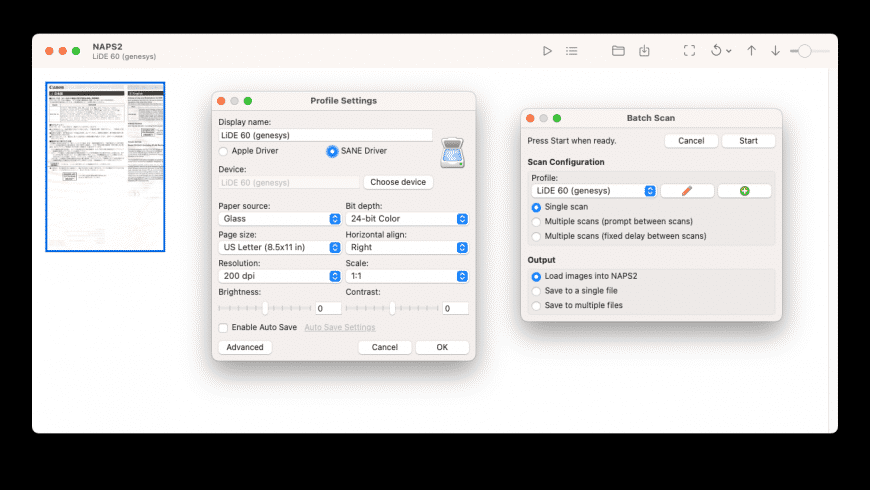Add a new profile with green plus

click(745, 191)
